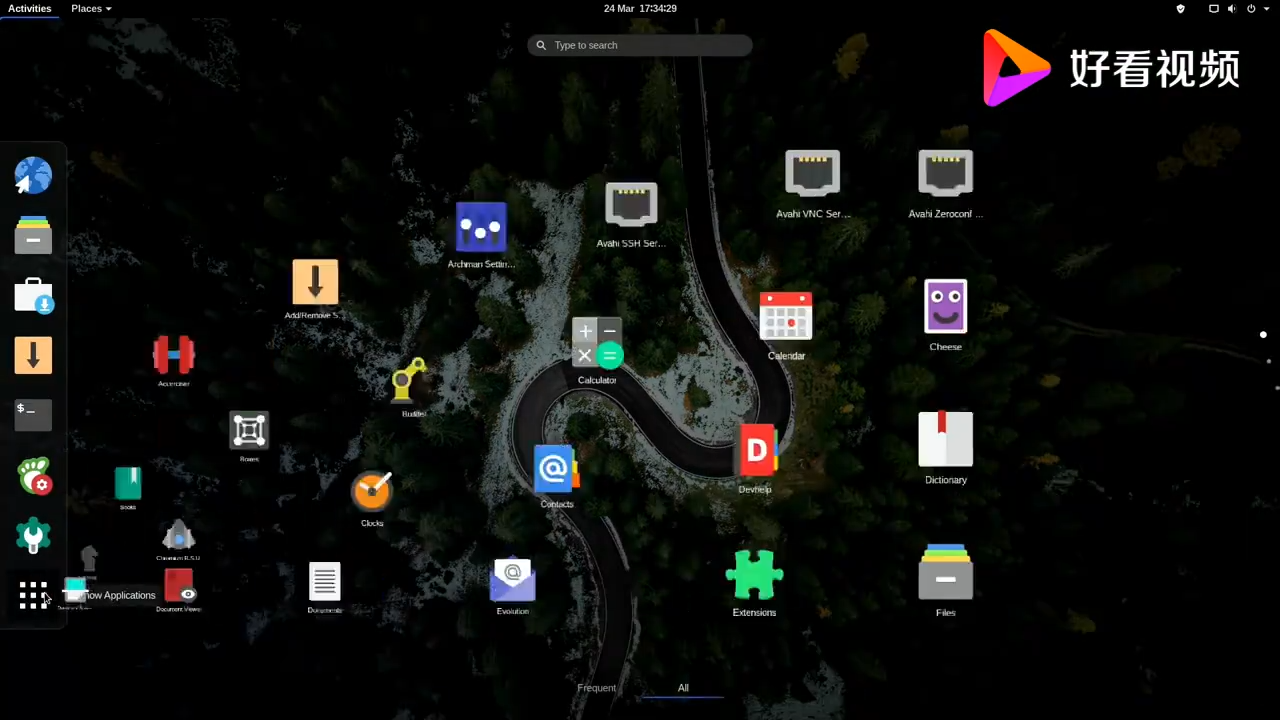Click the Activities button in the top bar

pos(29,8)
